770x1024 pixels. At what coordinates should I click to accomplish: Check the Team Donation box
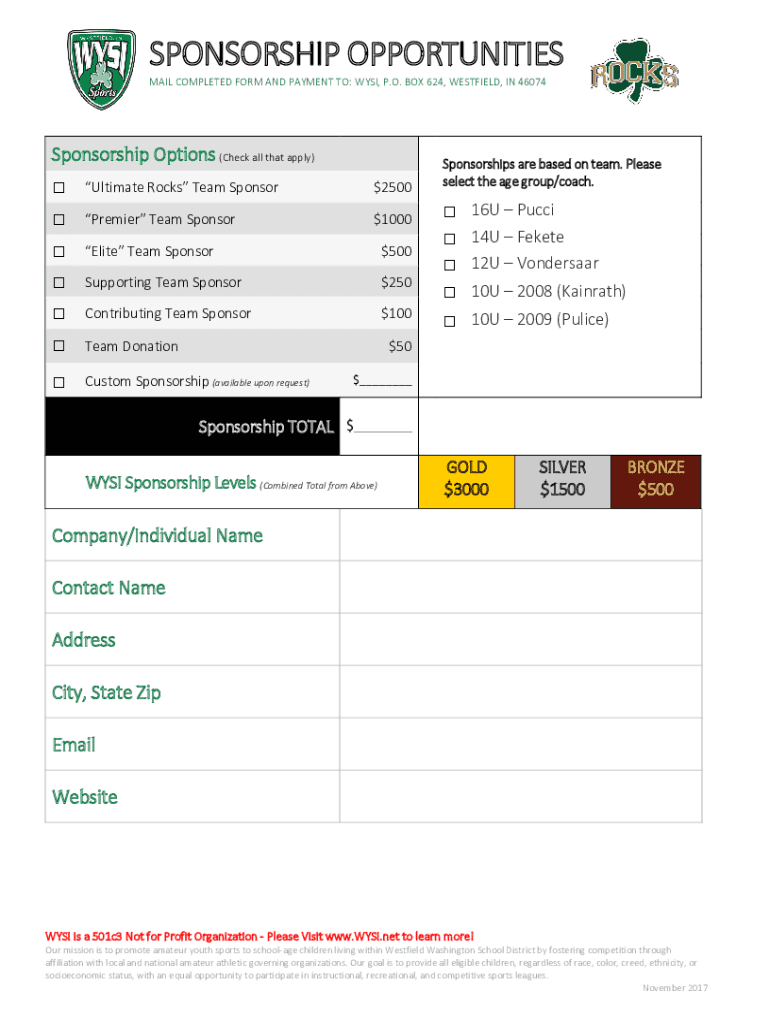[60, 346]
